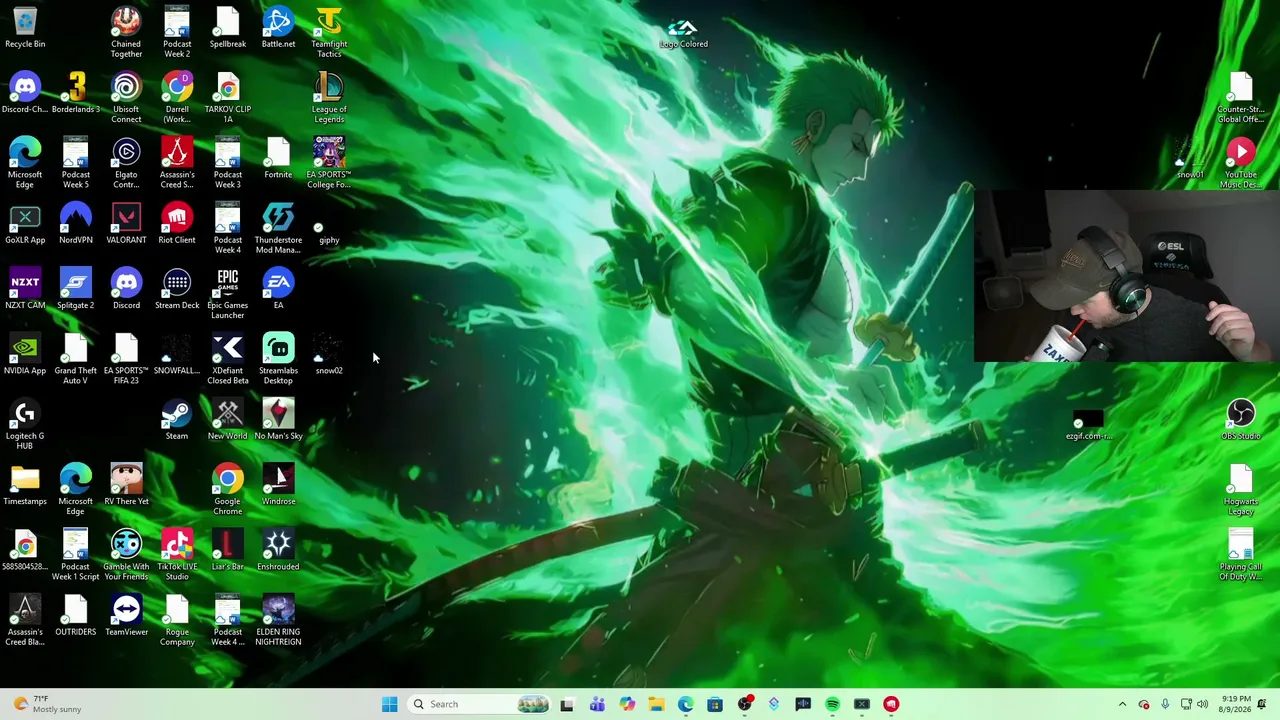Open TikTok LIVE Studio shortcut
The width and height of the screenshot is (1280, 720).
point(177,555)
